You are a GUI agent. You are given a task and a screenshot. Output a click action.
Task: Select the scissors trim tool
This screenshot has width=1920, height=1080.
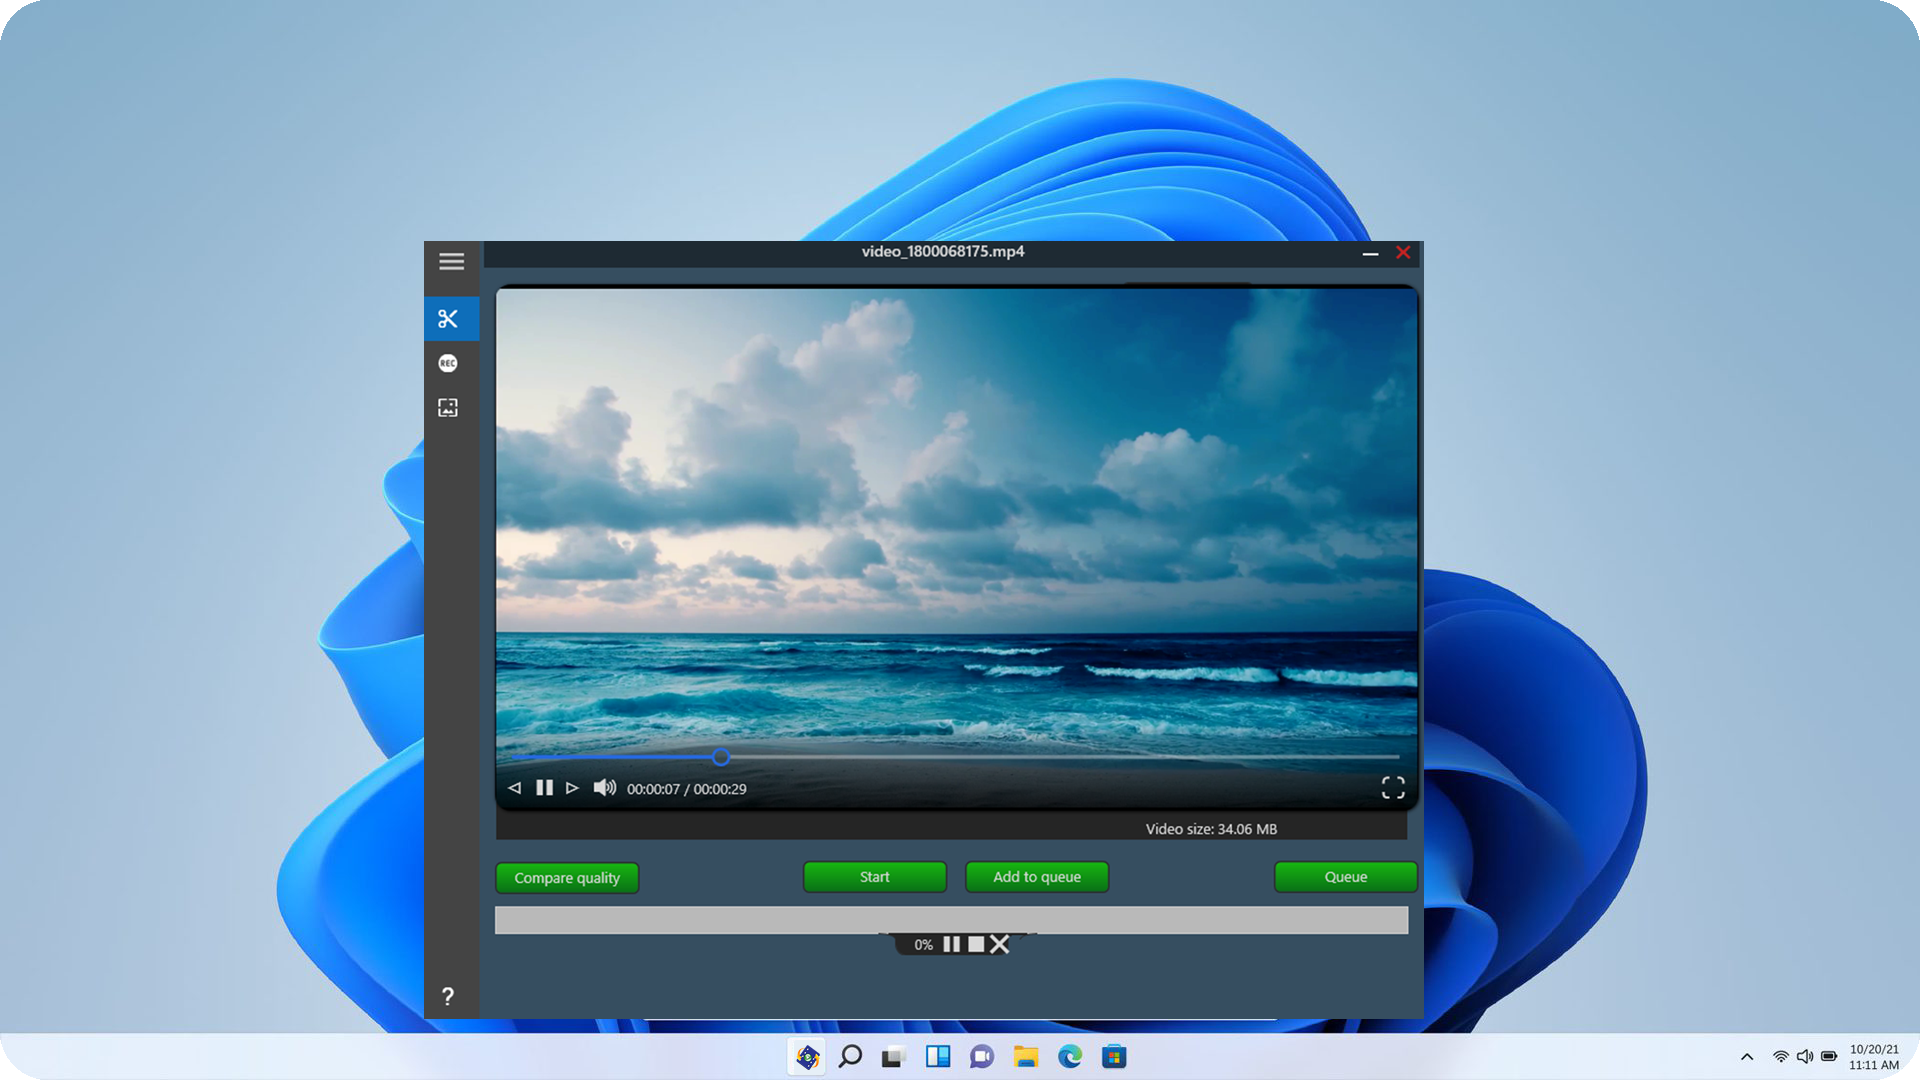point(448,319)
